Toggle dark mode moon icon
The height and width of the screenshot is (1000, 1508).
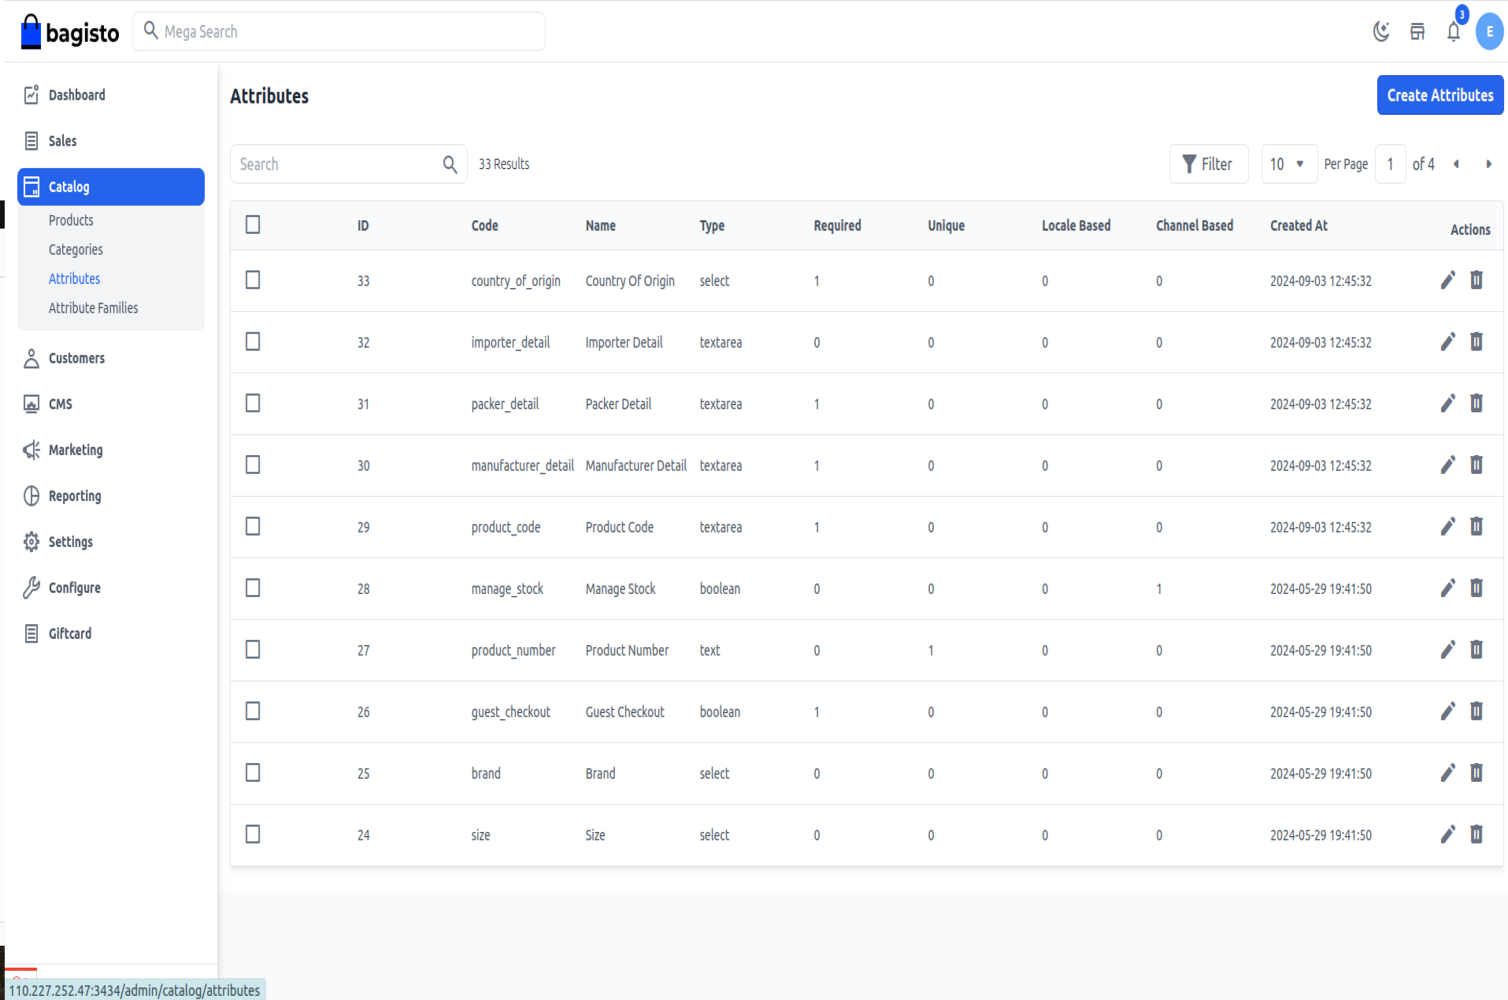1381,32
